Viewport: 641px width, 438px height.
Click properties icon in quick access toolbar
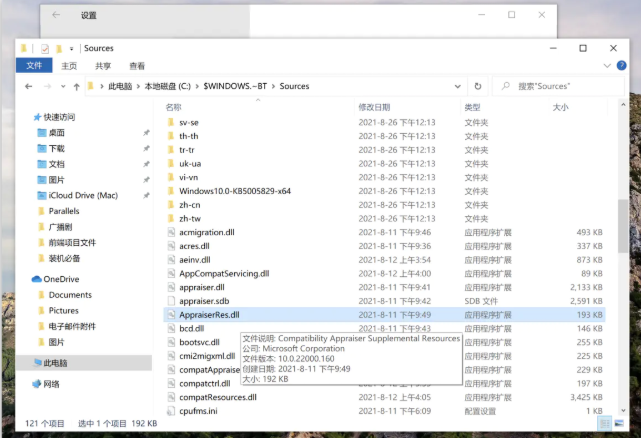tap(45, 49)
